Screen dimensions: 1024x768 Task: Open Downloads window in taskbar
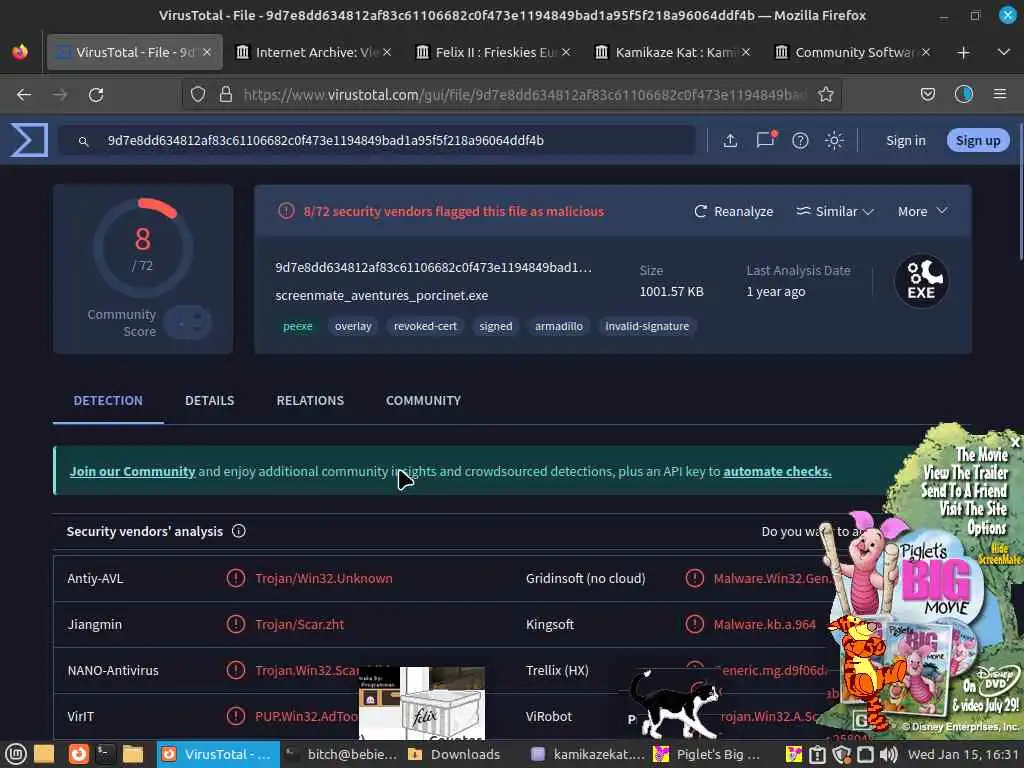click(457, 754)
